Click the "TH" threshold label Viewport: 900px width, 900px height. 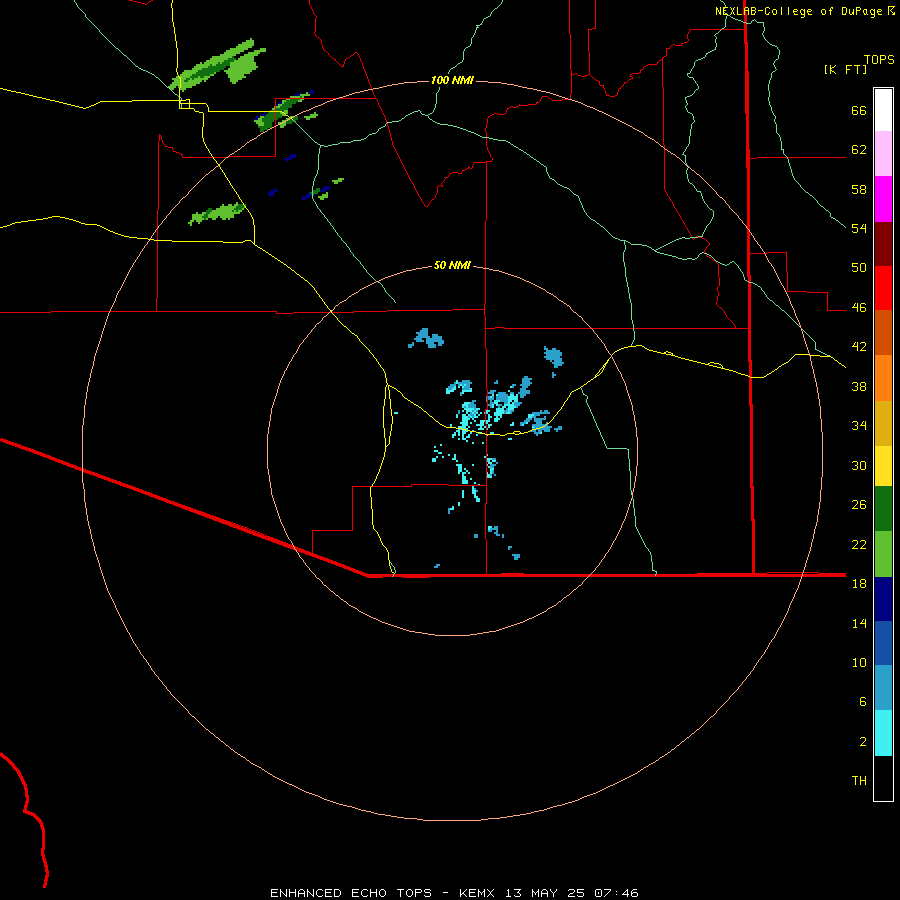pos(859,781)
